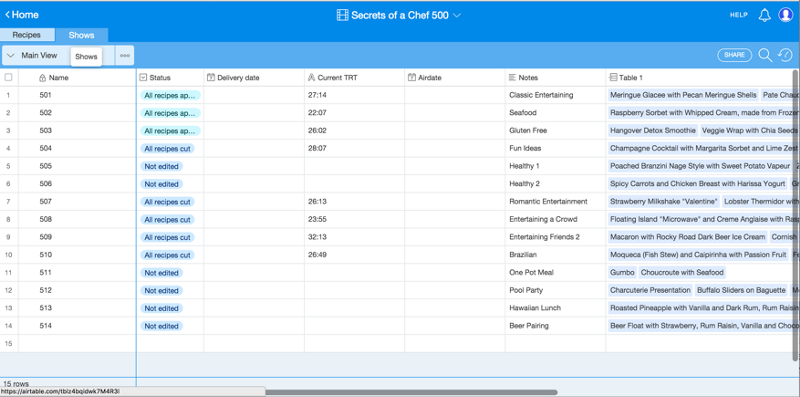800x397 pixels.
Task: Expand the Main View switcher chevron
Action: click(10, 56)
